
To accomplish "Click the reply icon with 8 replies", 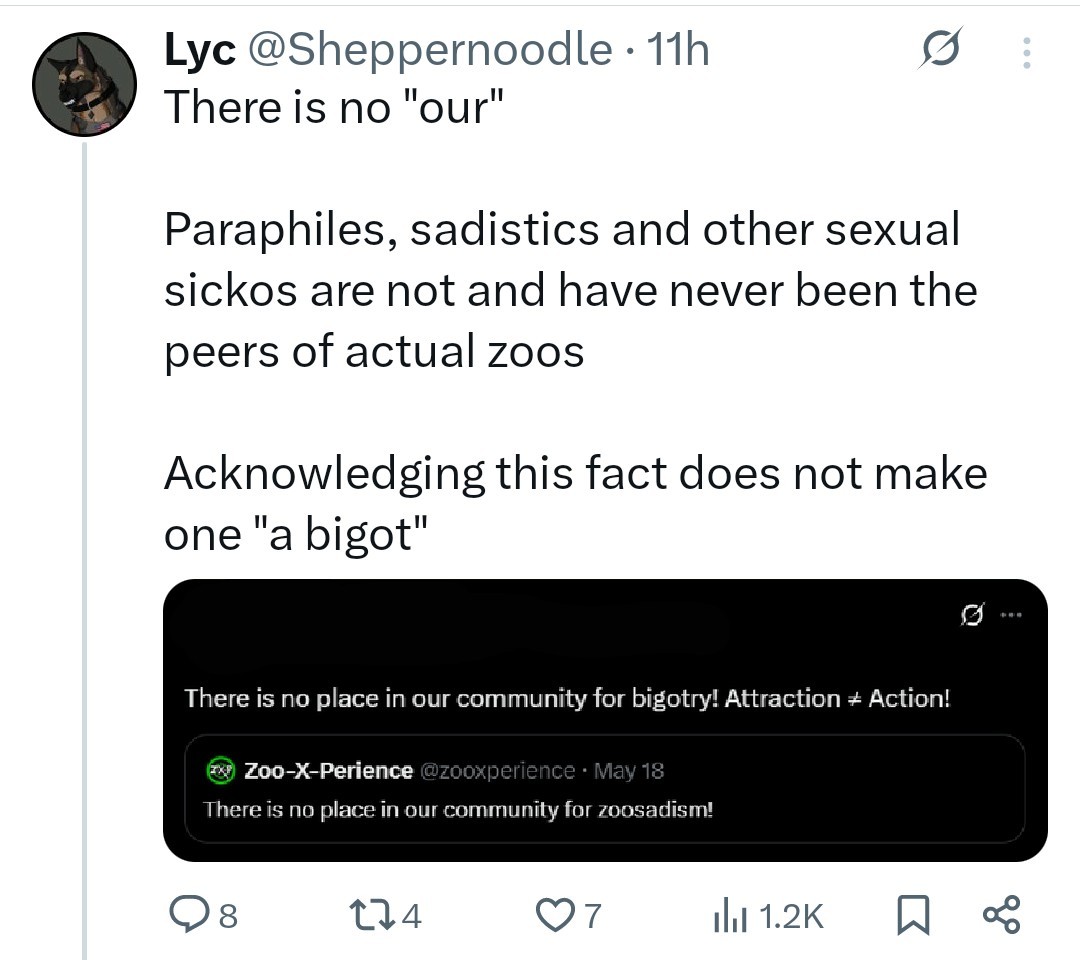I will [x=203, y=915].
